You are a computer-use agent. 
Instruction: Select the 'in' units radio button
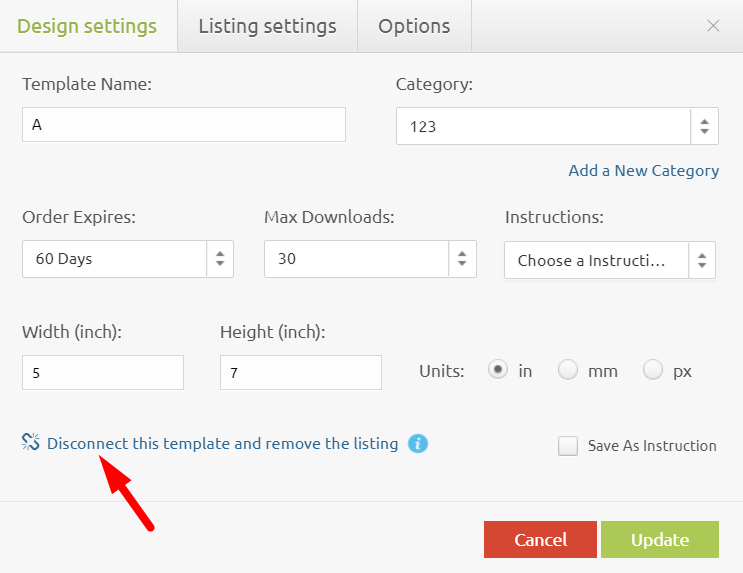pyautogui.click(x=497, y=370)
